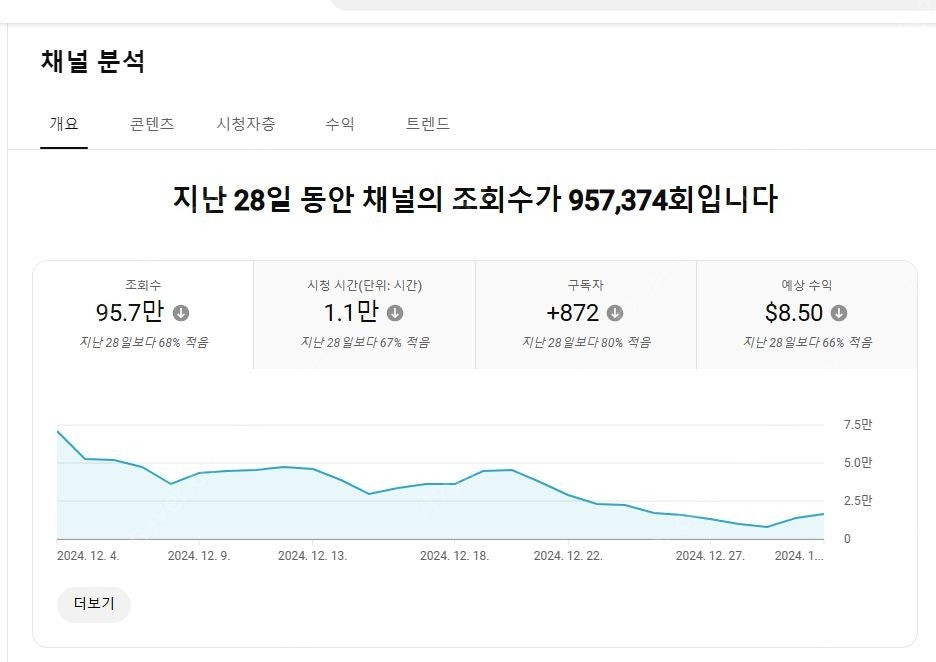Select the 개요 tab
This screenshot has width=936, height=662.
63,124
